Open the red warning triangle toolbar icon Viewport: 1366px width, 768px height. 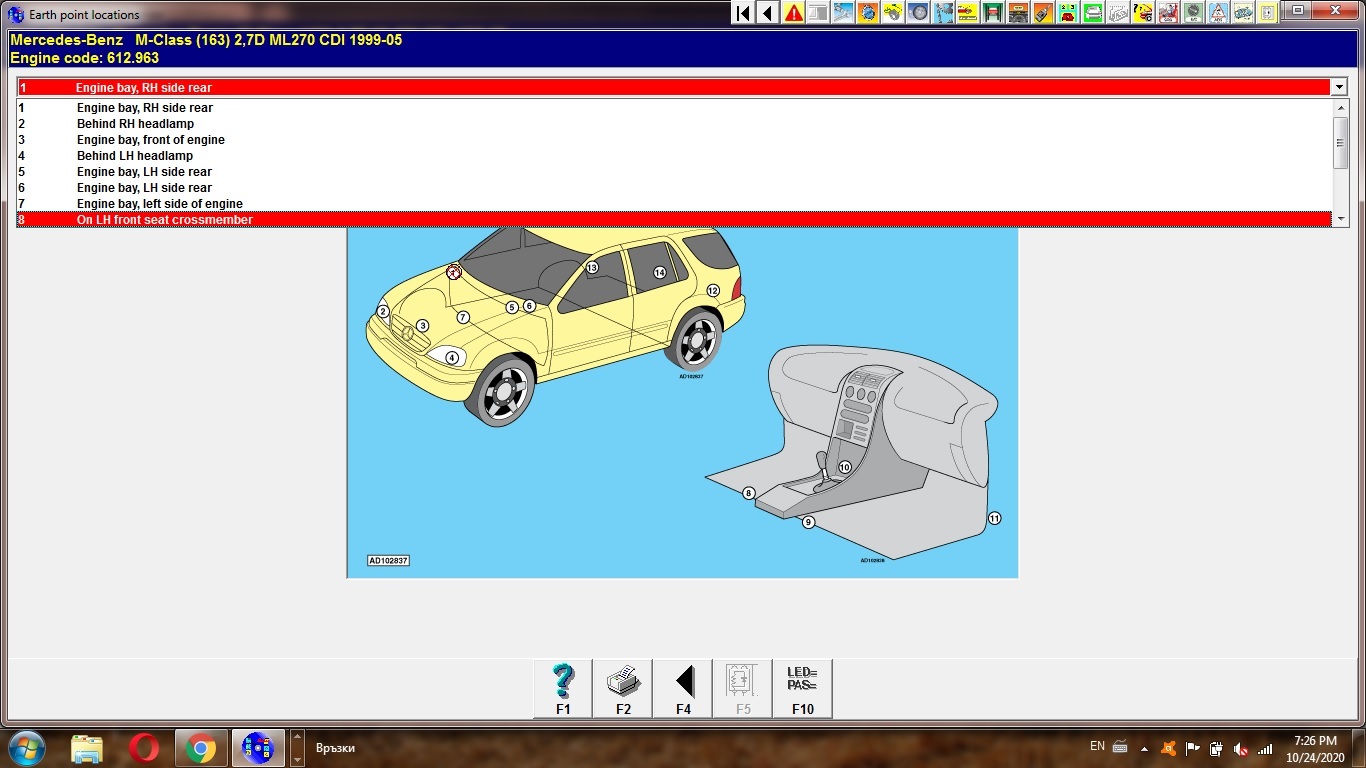(x=793, y=13)
